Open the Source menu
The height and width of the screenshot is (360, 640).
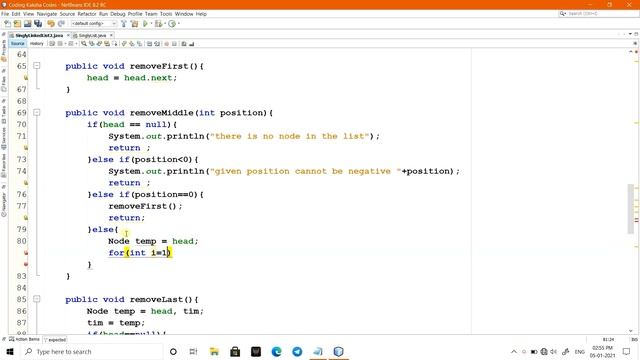(x=67, y=14)
